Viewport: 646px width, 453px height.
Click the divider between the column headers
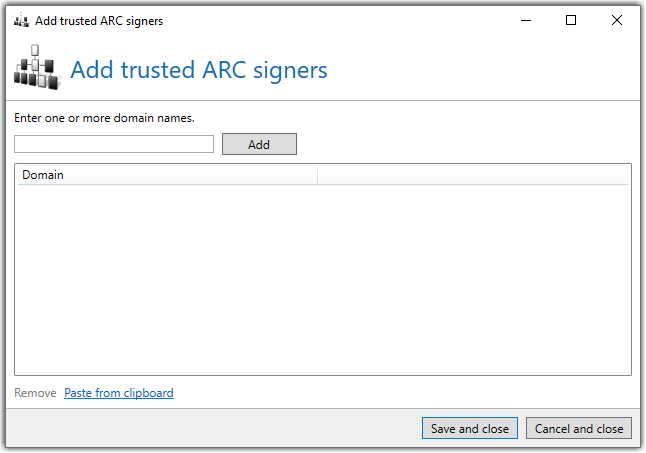pyautogui.click(x=318, y=175)
